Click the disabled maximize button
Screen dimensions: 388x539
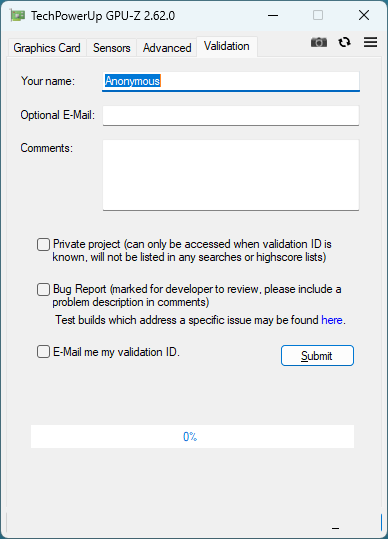318,15
